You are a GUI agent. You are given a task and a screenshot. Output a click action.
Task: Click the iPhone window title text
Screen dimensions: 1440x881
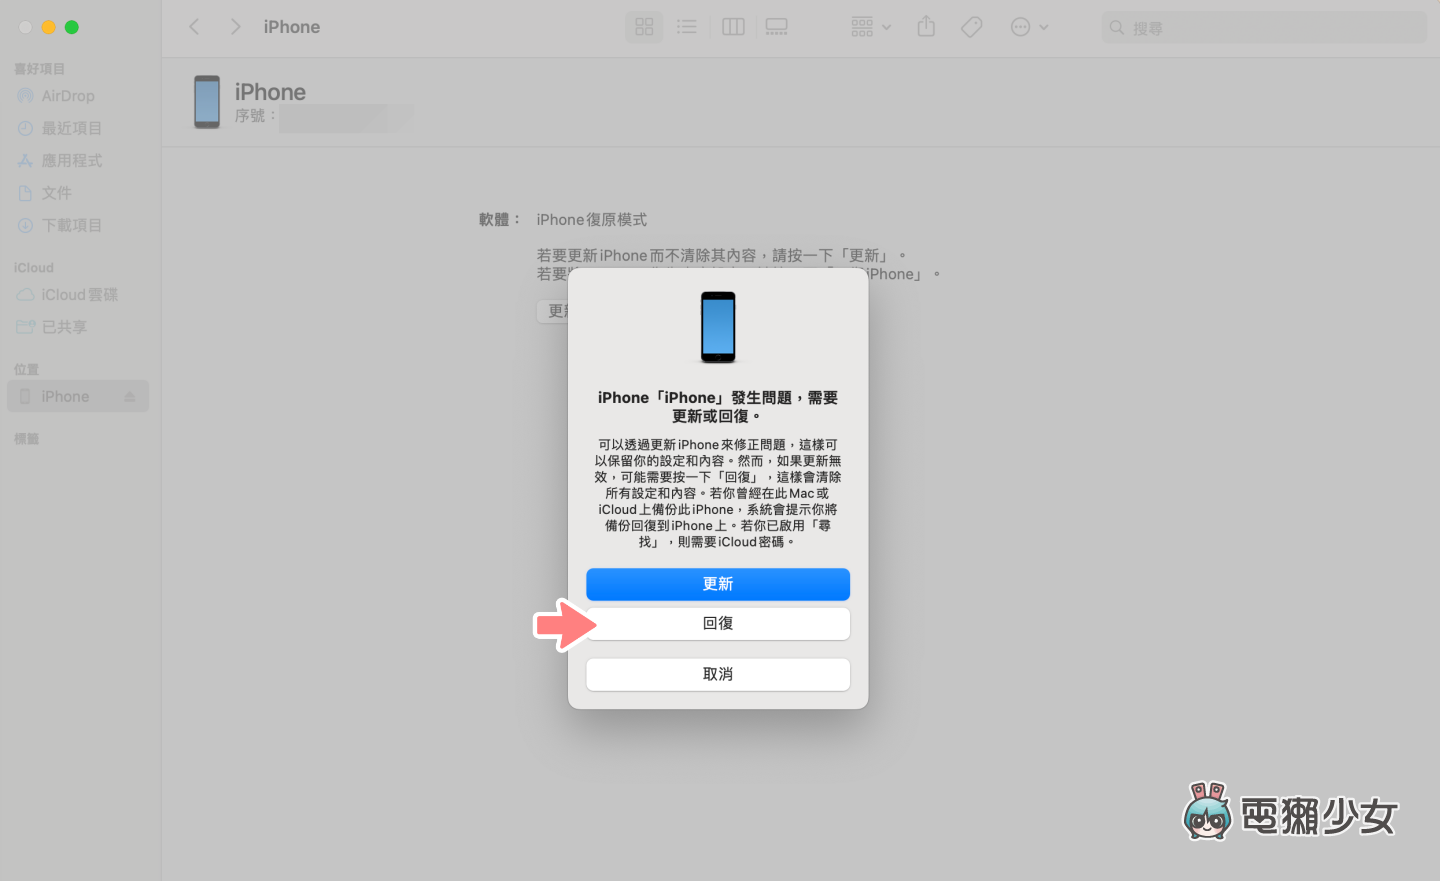coord(292,27)
